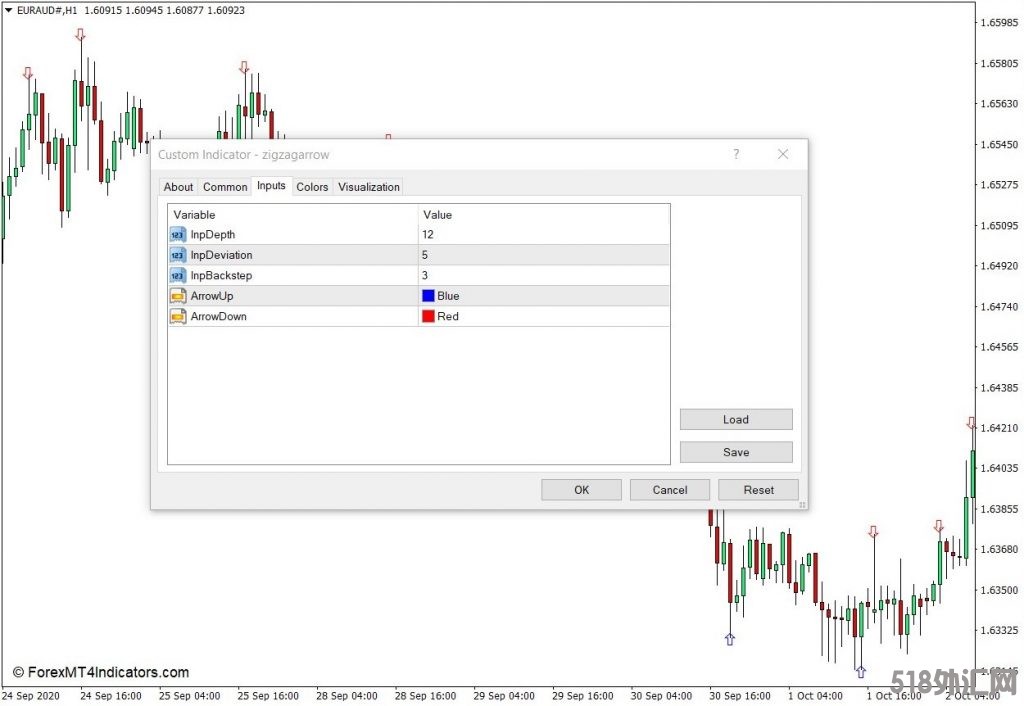Go to the Common tab

225,187
